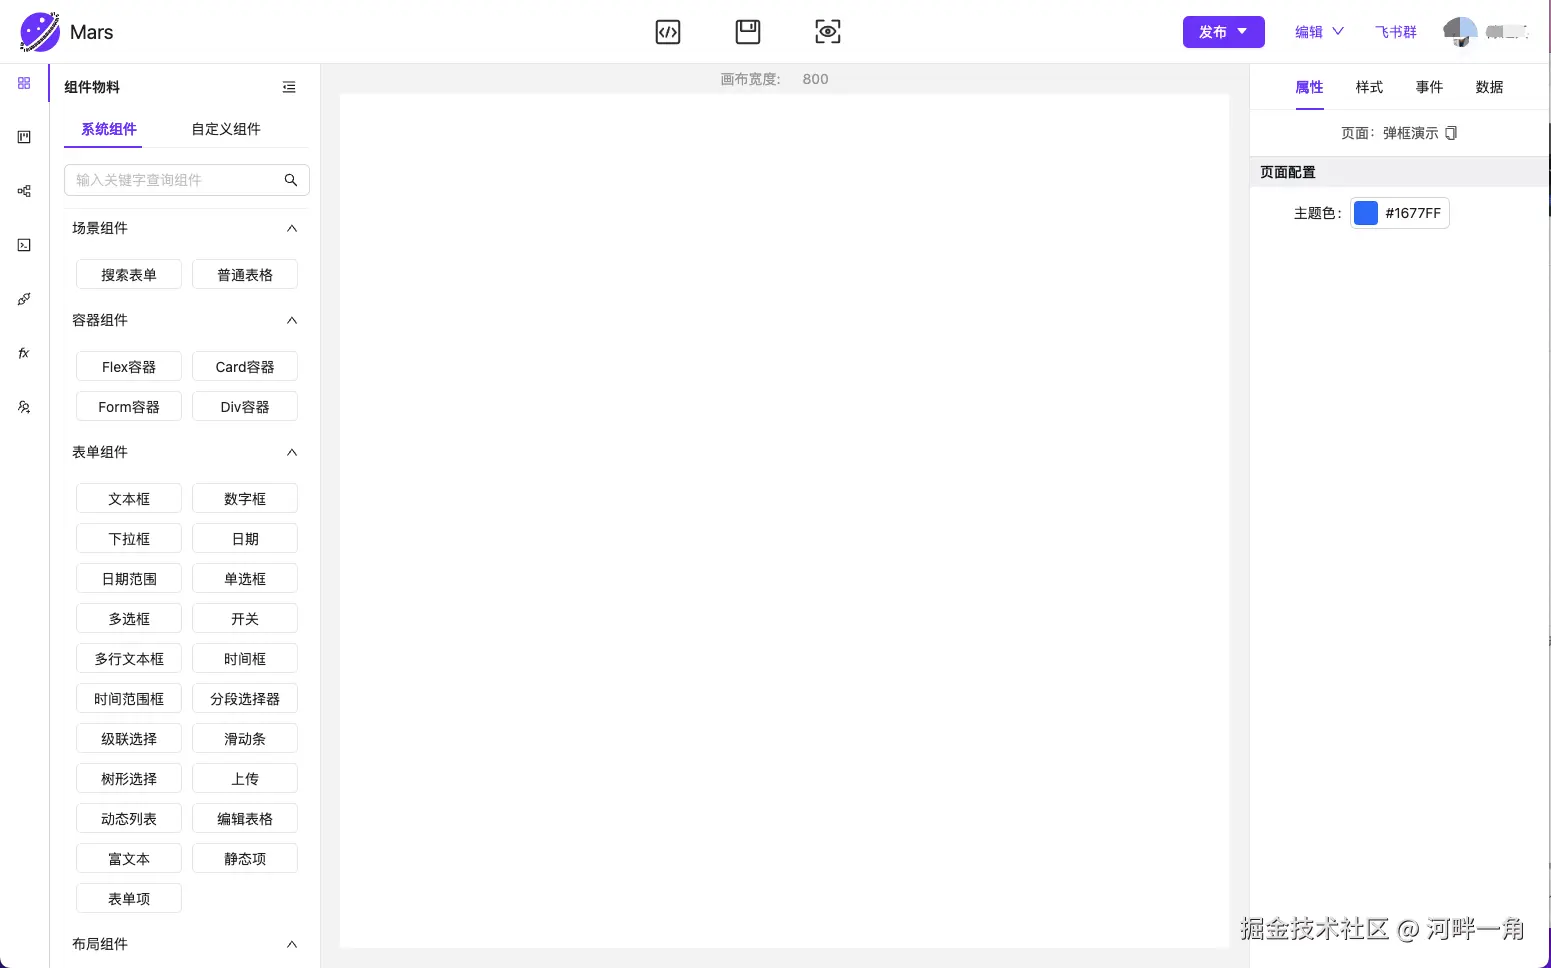This screenshot has height=968, width=1551.
Task: Click the search magnifier icon
Action: (x=291, y=180)
